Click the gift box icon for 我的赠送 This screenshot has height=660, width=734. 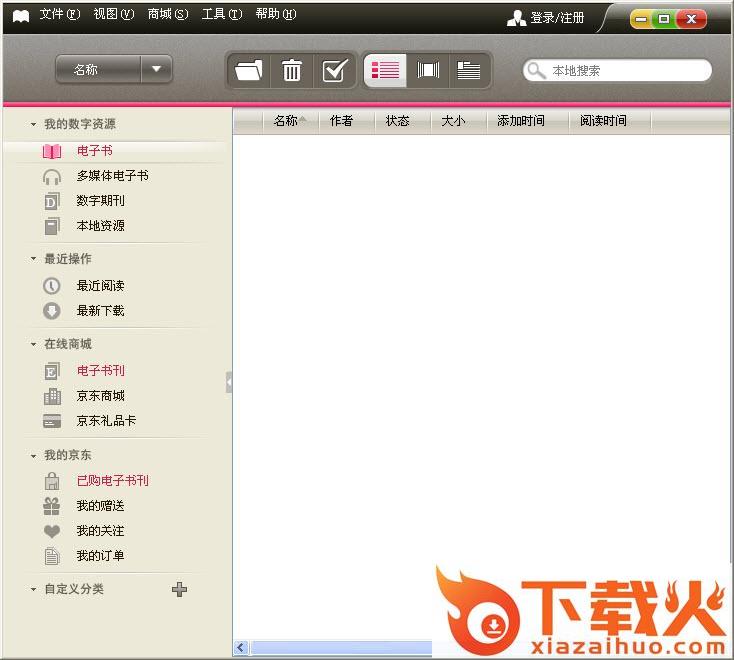pyautogui.click(x=52, y=506)
